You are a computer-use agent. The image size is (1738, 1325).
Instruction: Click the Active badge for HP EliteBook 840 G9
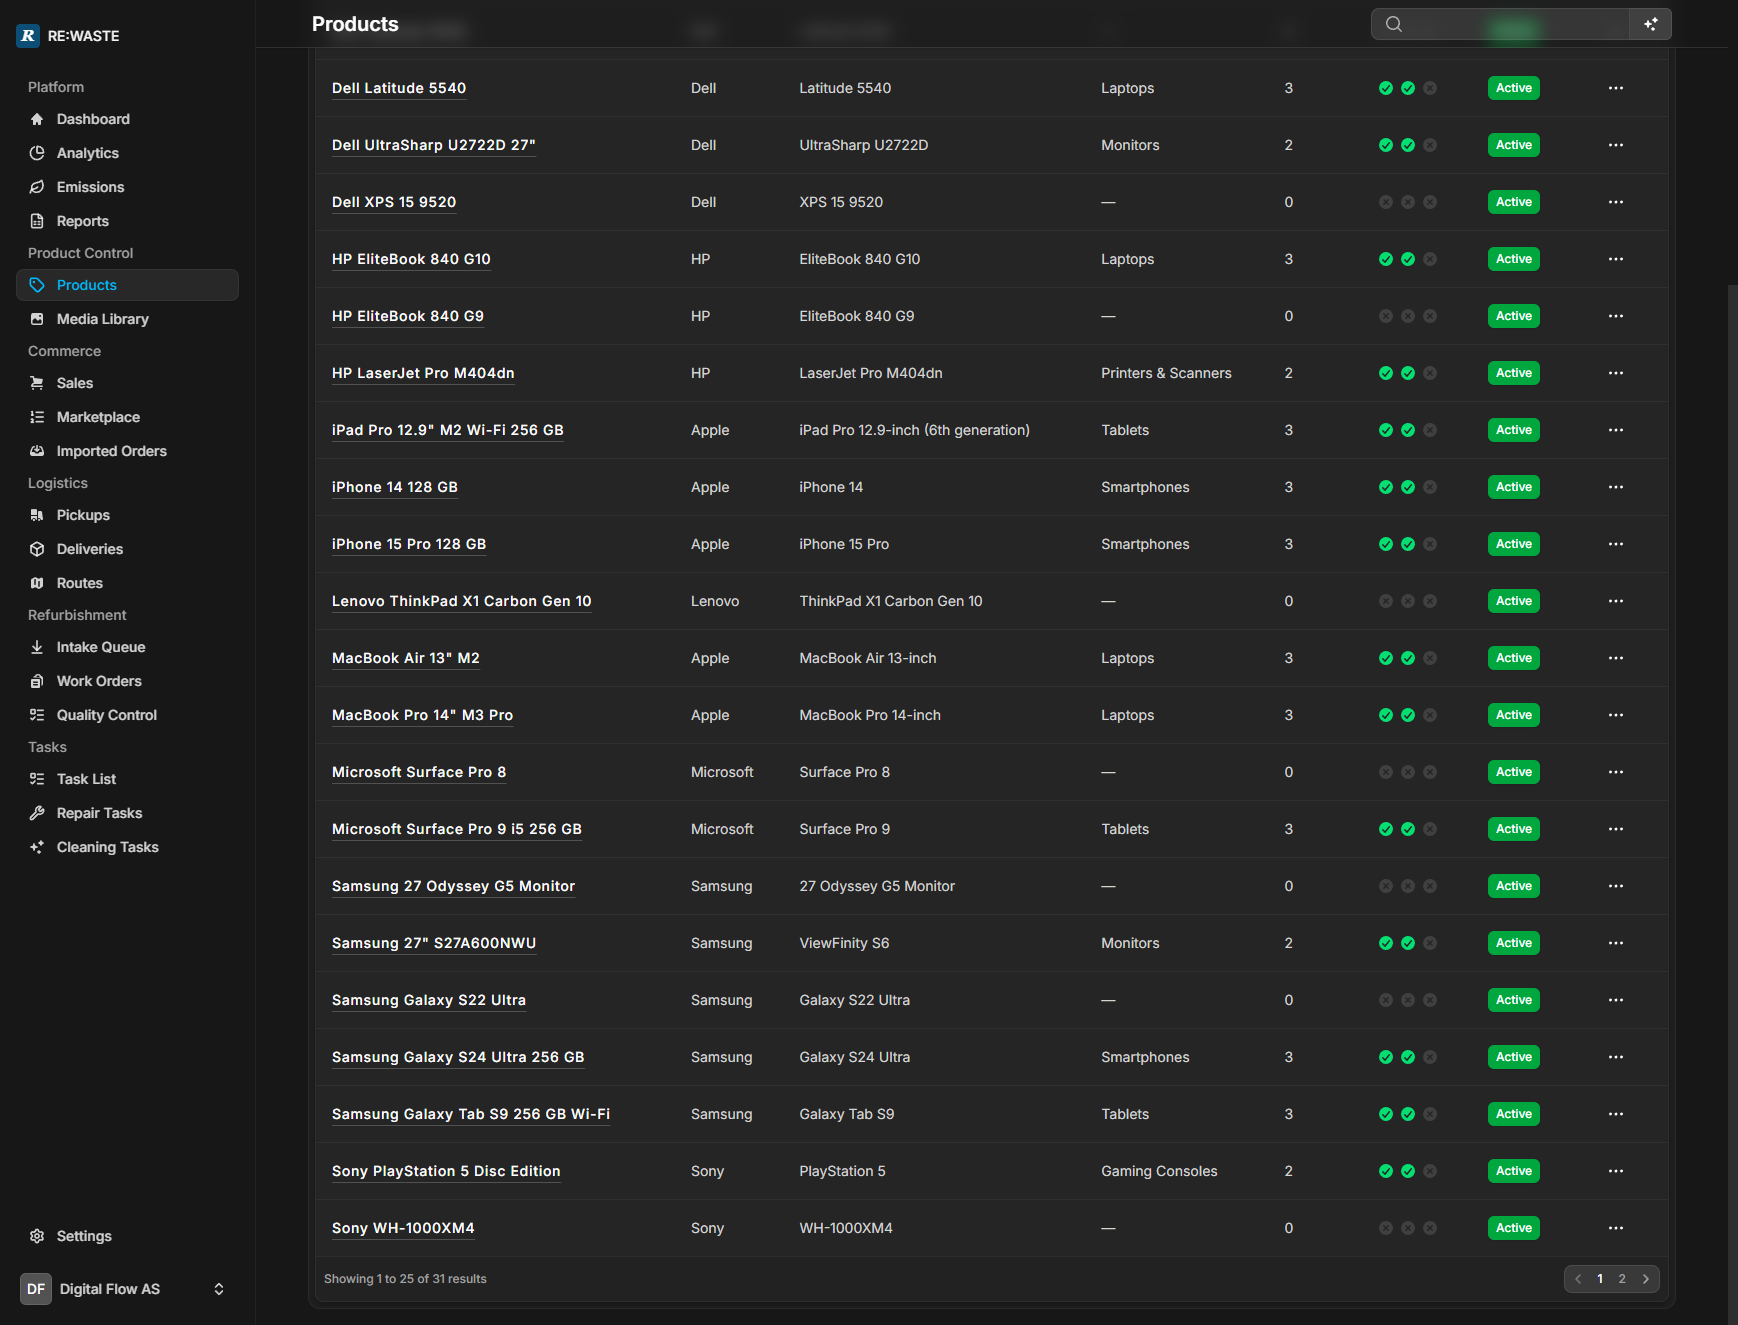tap(1514, 316)
